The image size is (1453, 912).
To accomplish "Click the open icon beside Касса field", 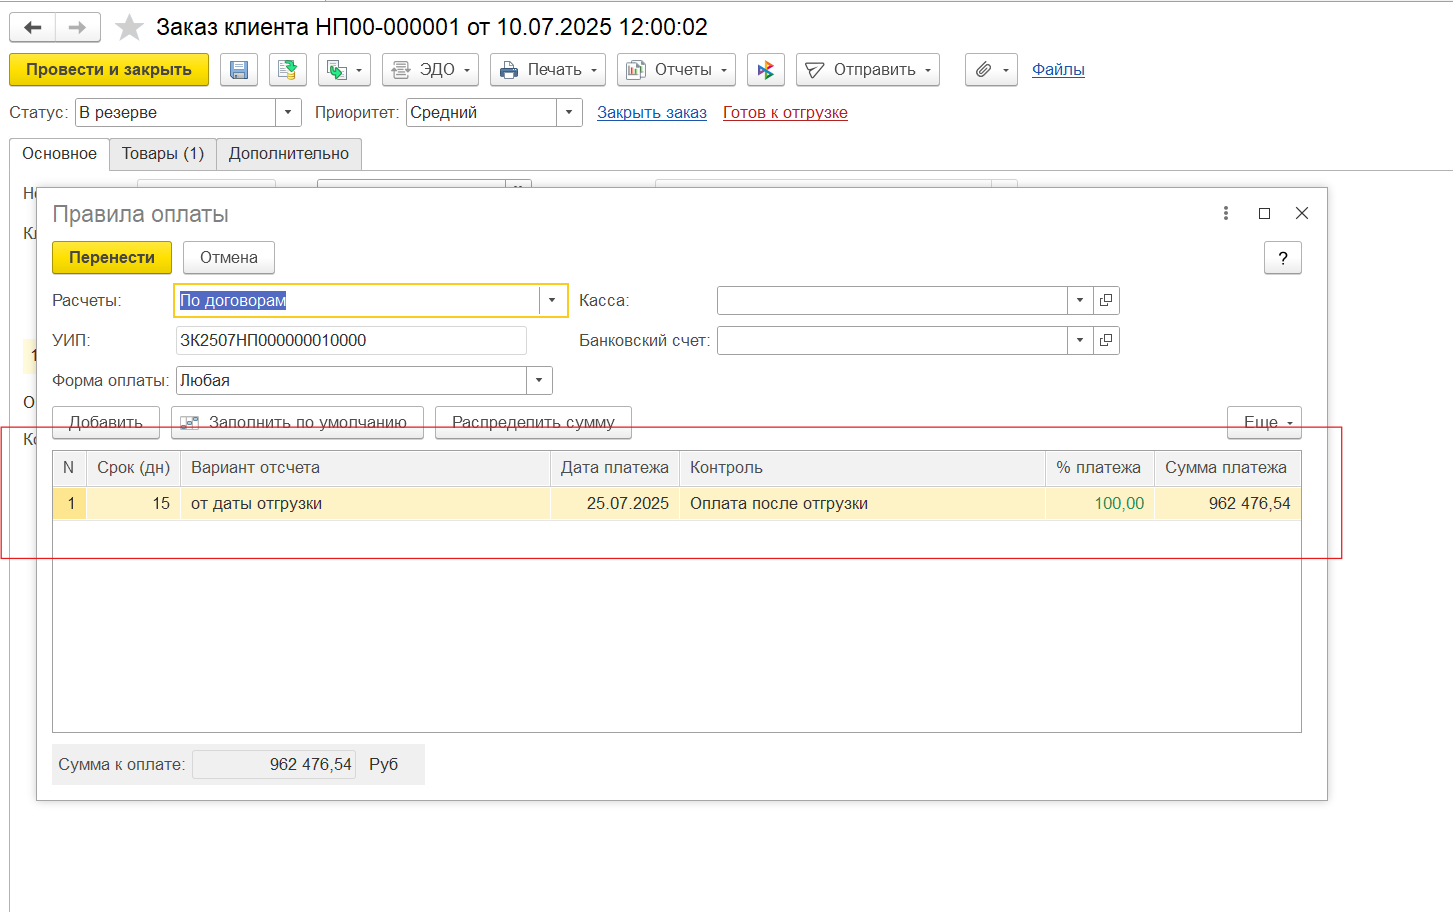I will pos(1106,301).
